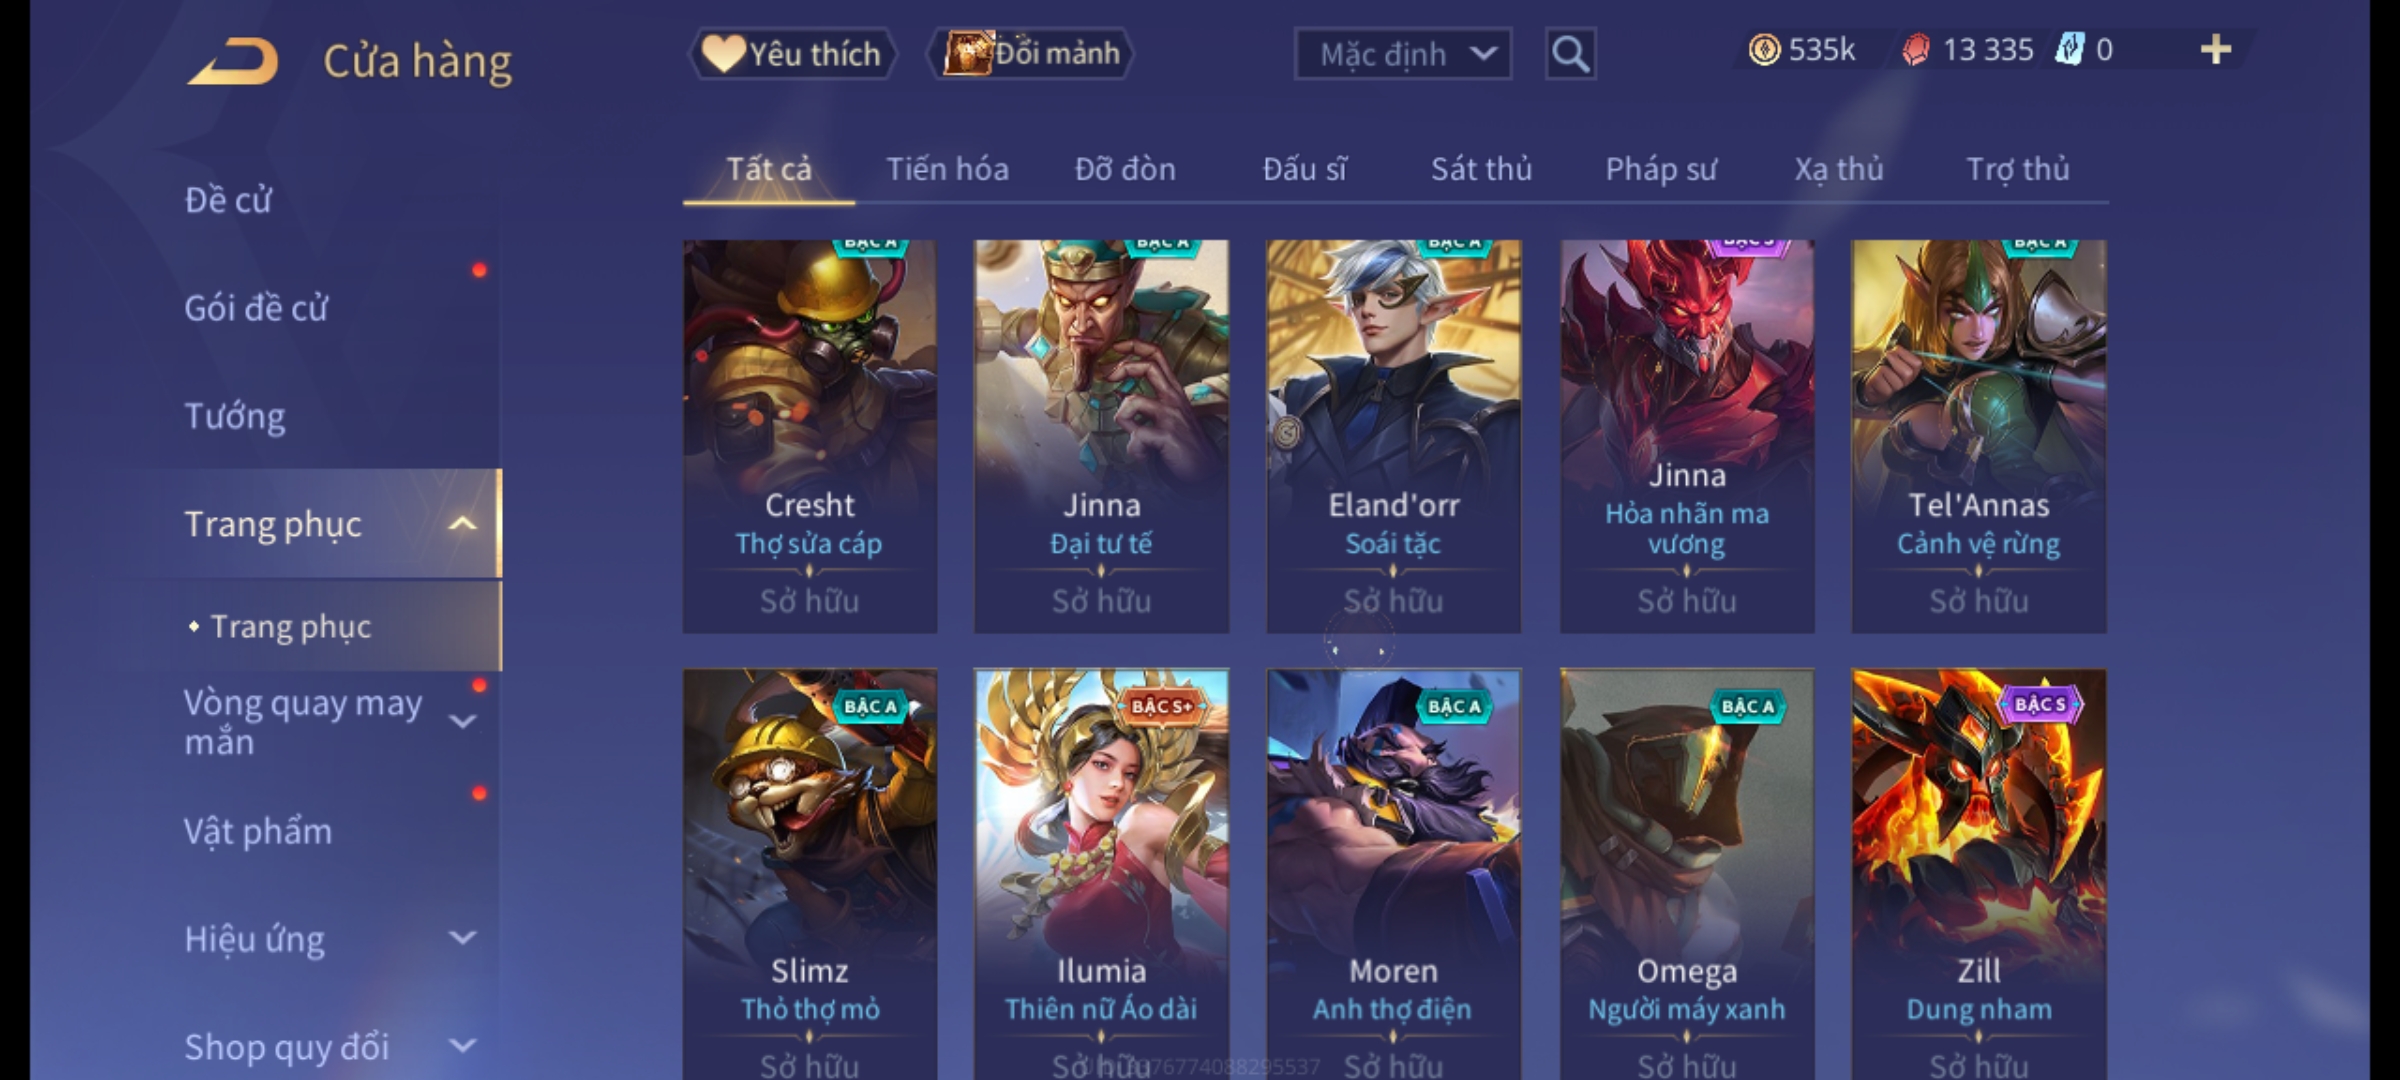Open the Mặc định sort dropdown

[1402, 54]
